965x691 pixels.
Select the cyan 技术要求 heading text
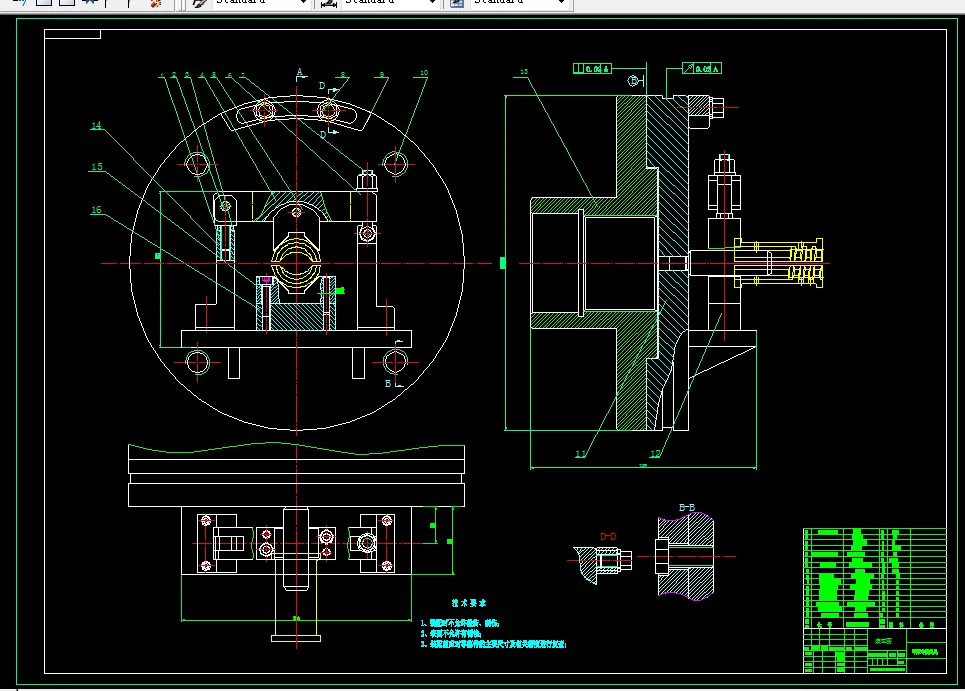469,603
